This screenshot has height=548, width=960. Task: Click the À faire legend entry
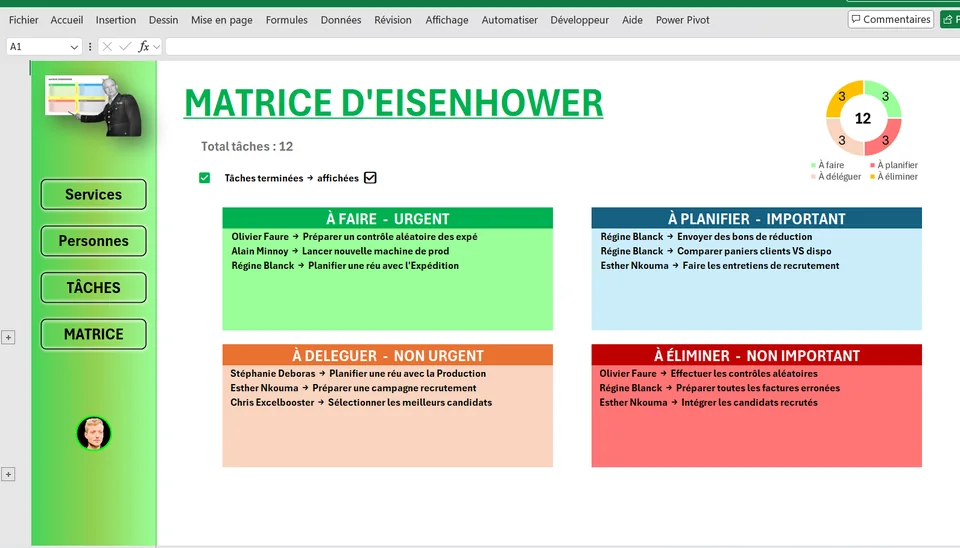click(828, 165)
